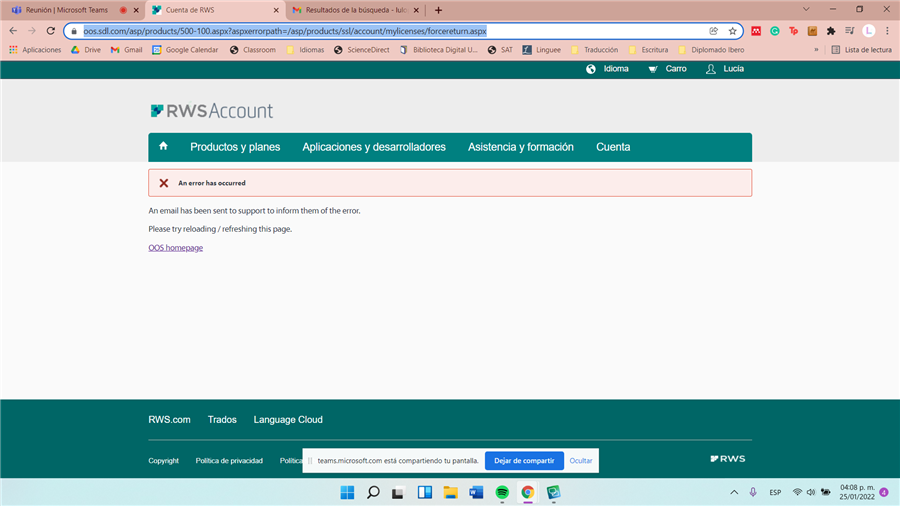Open Microsoft Word from the taskbar
Screen dimensions: 900x506
coord(476,492)
